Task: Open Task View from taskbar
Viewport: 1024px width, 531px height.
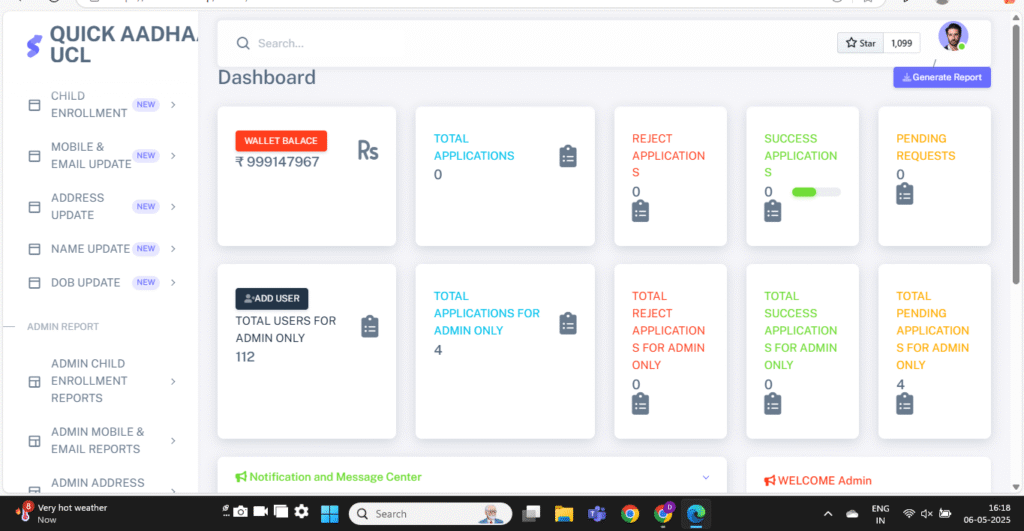Action: (x=531, y=514)
